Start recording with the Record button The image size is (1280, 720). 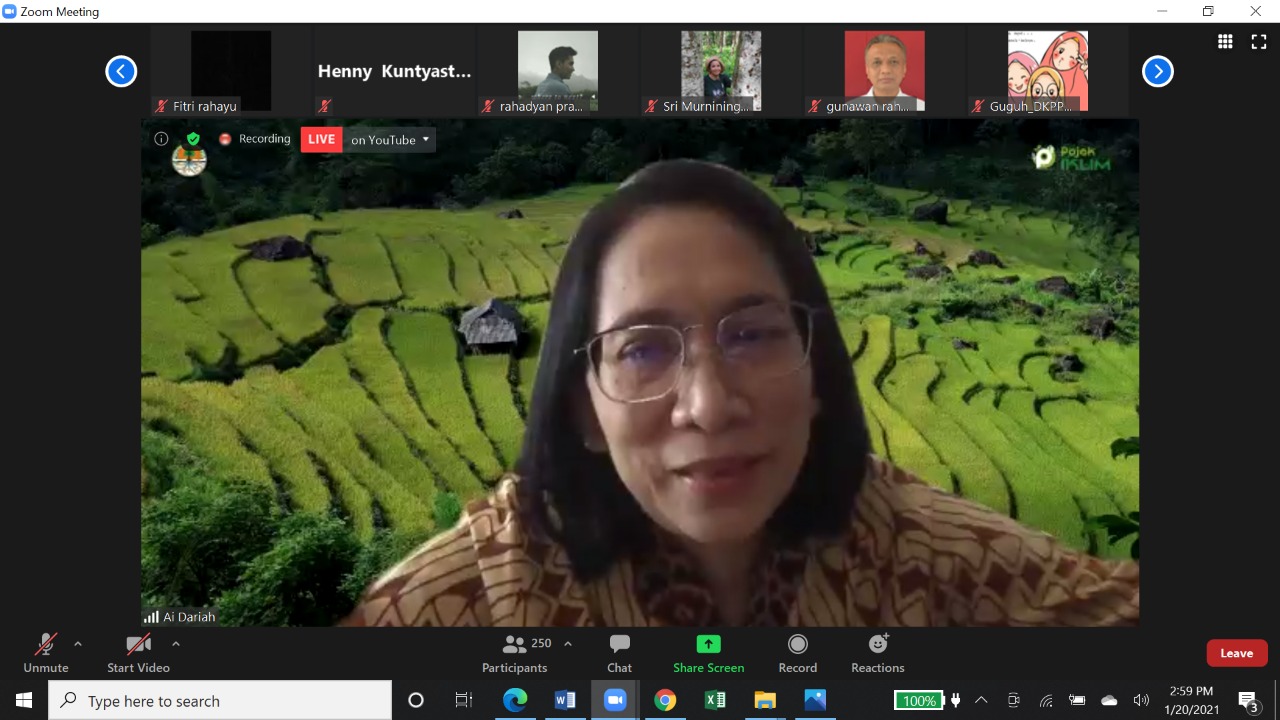click(x=797, y=653)
